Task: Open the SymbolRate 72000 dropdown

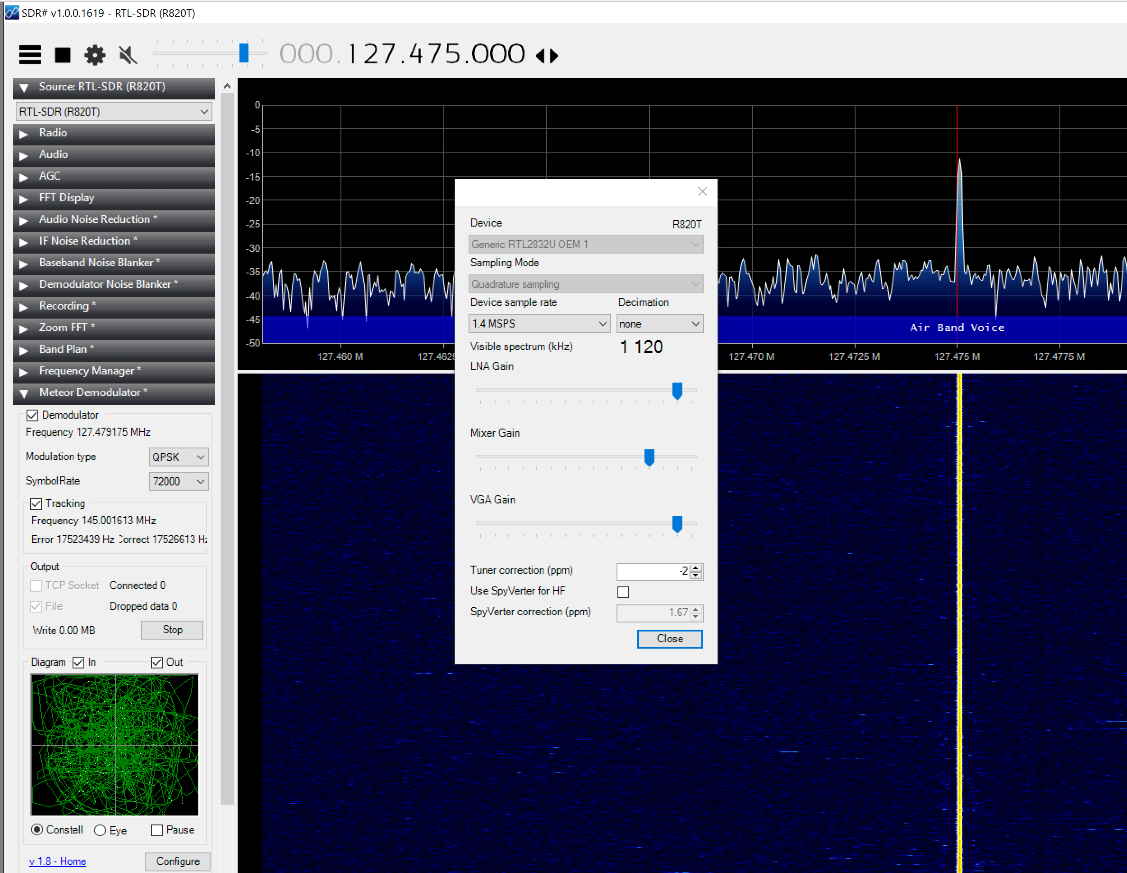Action: [178, 481]
